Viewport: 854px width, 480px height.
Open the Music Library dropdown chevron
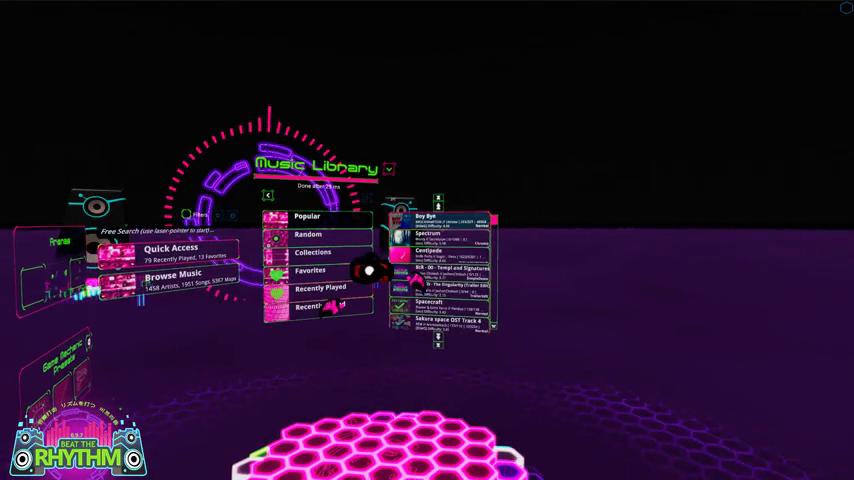[389, 169]
